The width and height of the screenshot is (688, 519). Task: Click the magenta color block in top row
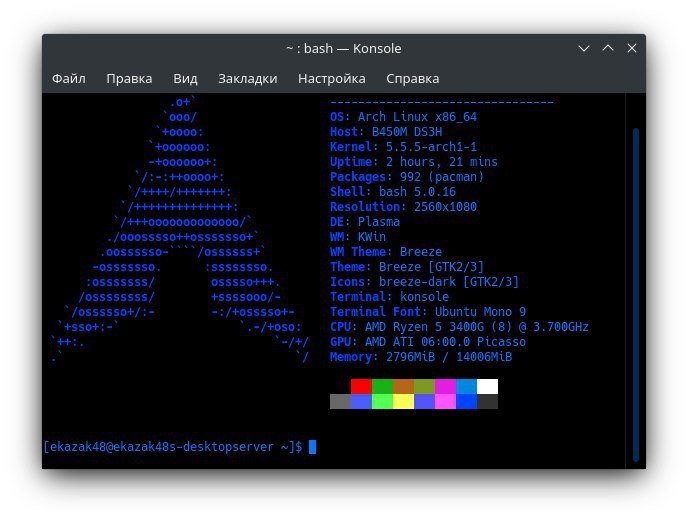445,387
